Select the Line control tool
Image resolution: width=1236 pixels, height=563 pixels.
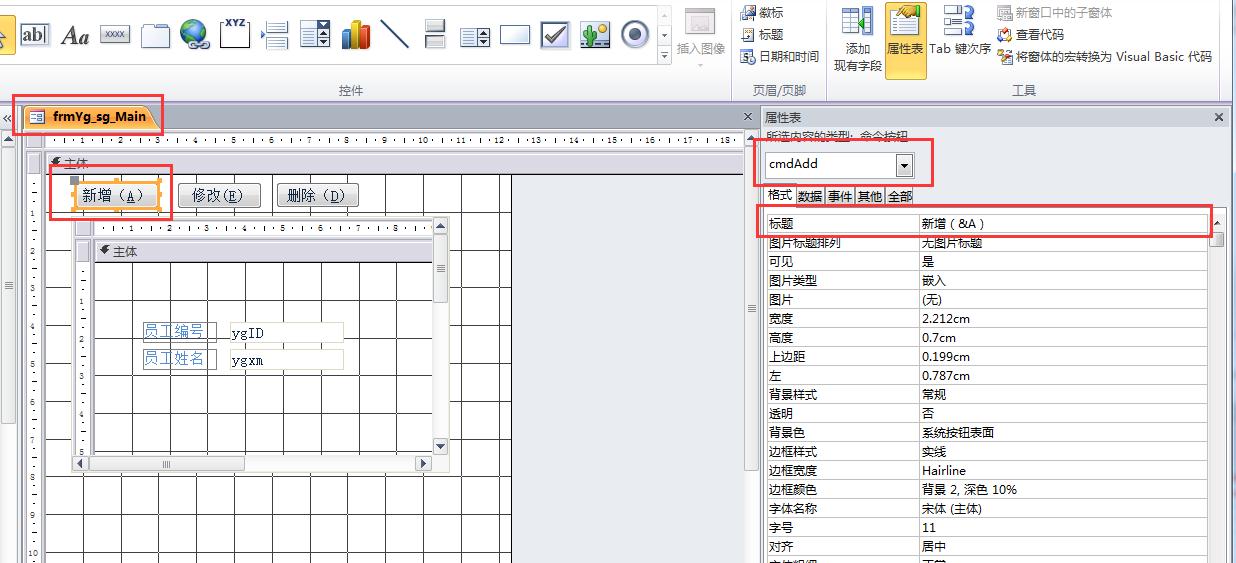395,35
